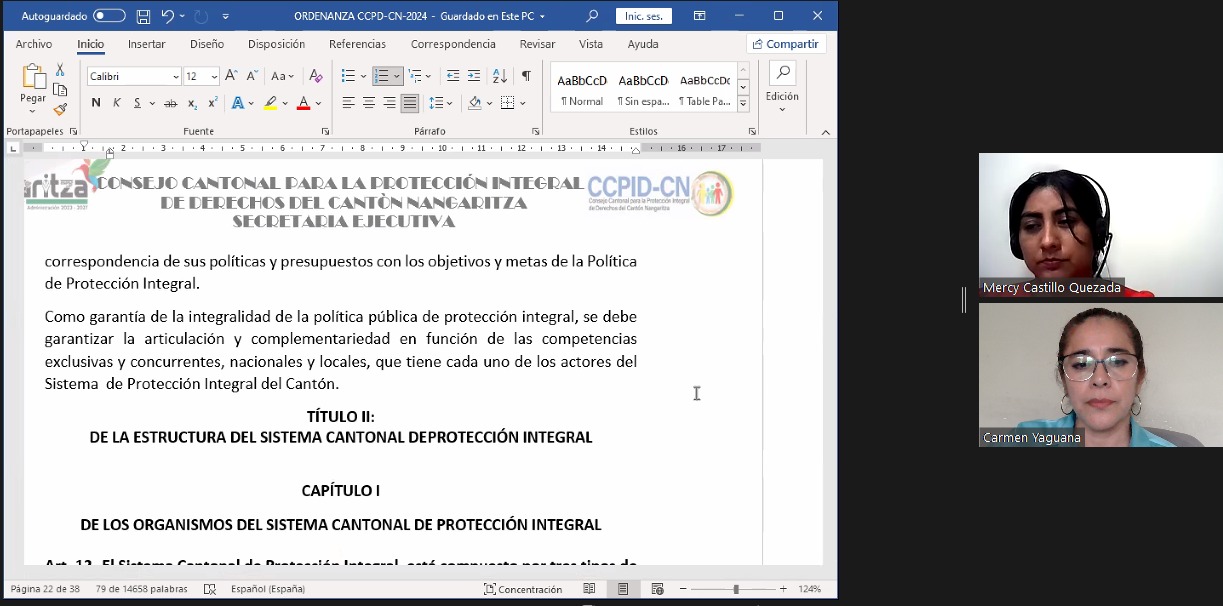The height and width of the screenshot is (606, 1223).
Task: Open the Calibri font name dropdown
Action: 176,77
